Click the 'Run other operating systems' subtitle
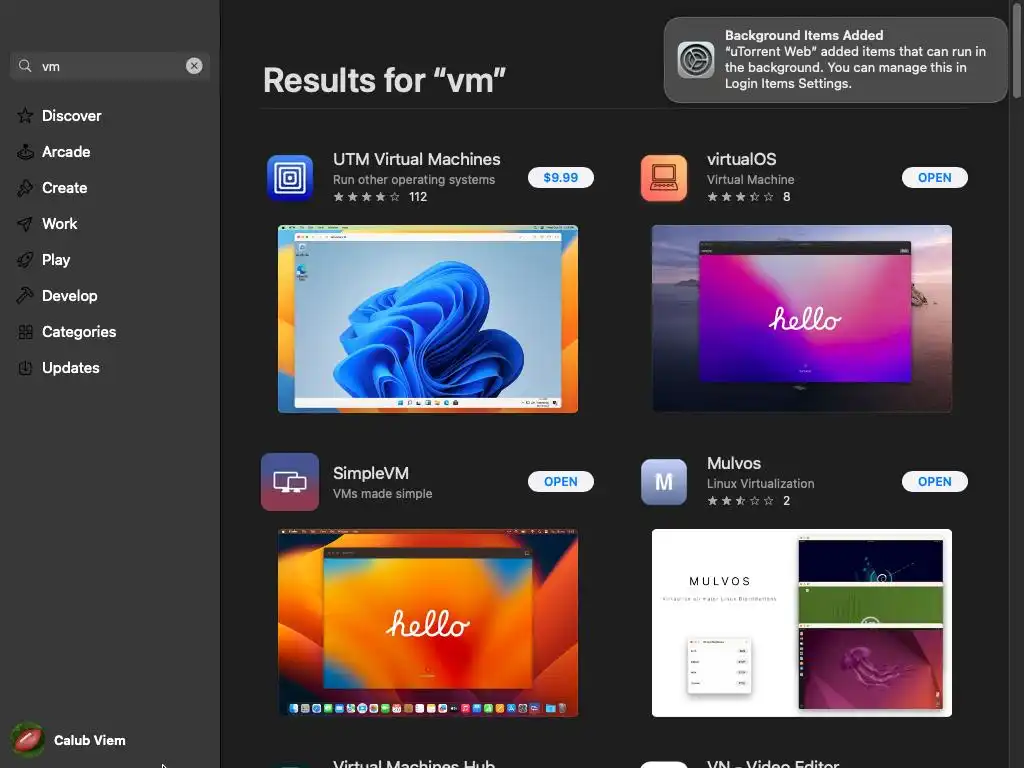This screenshot has height=768, width=1024. 414,180
